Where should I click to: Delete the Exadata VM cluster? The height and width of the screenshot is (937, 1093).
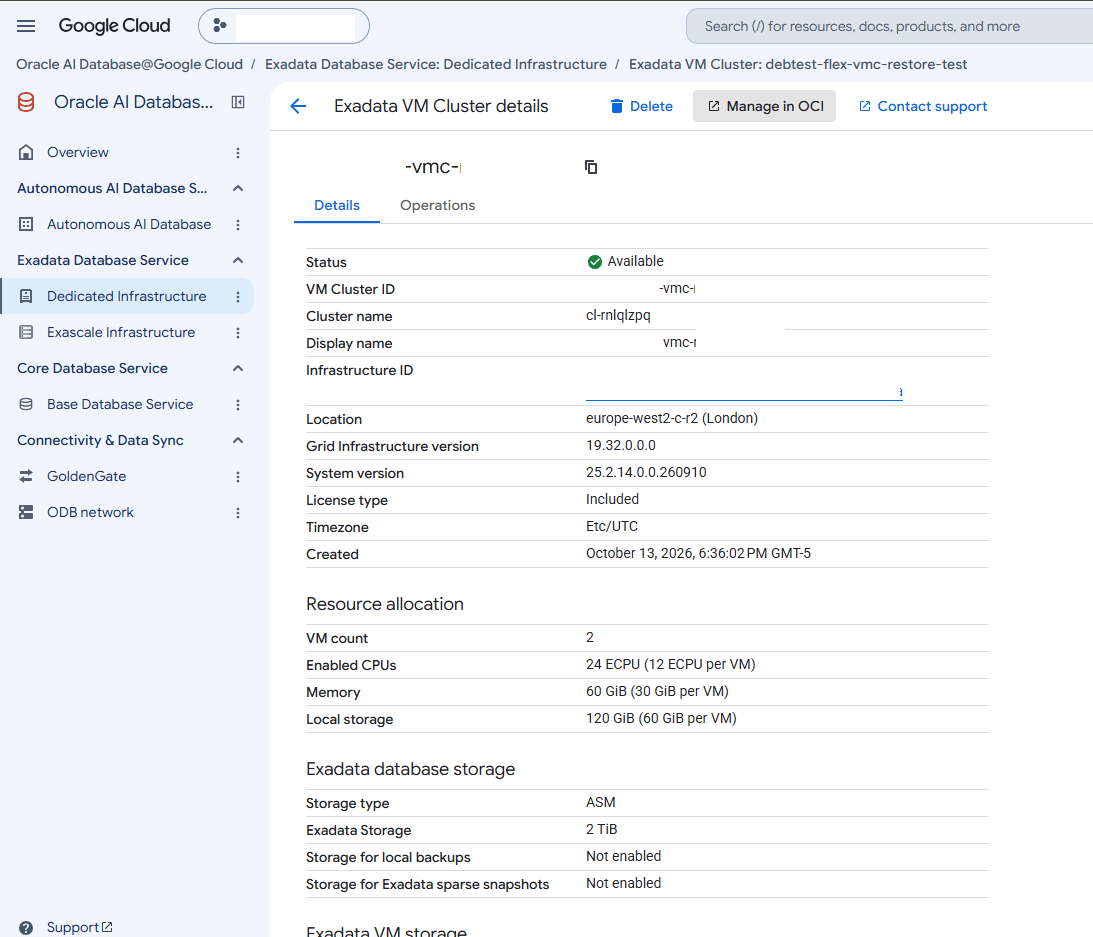point(641,106)
